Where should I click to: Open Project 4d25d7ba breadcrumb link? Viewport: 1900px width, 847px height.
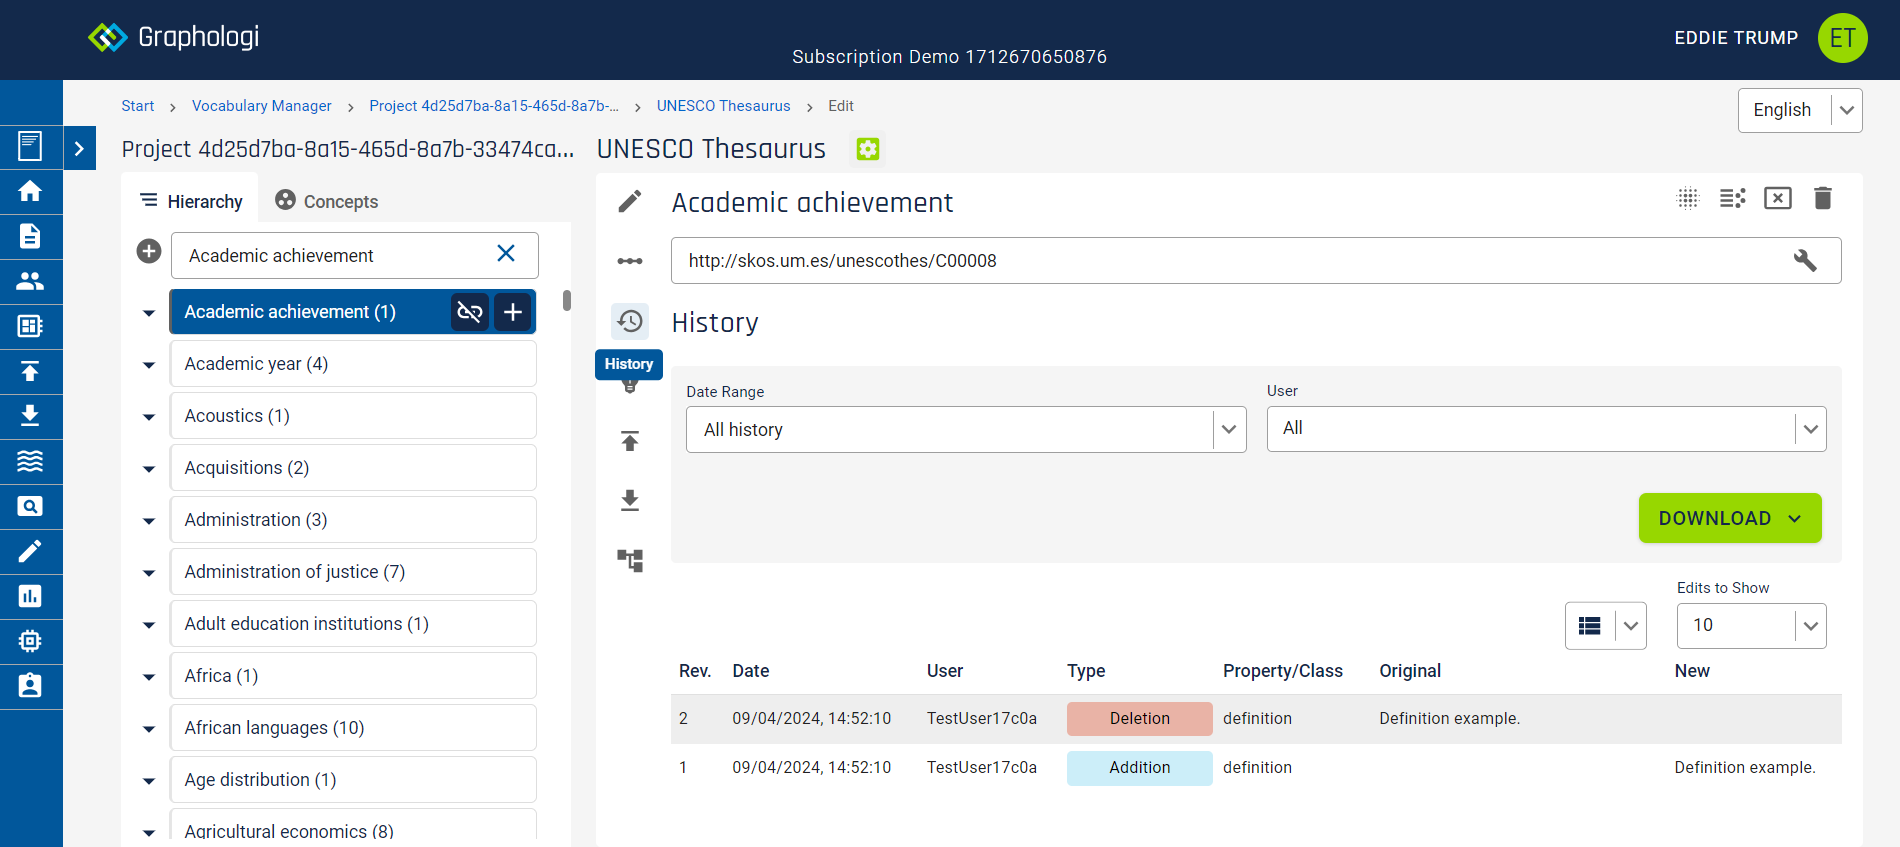(x=494, y=106)
